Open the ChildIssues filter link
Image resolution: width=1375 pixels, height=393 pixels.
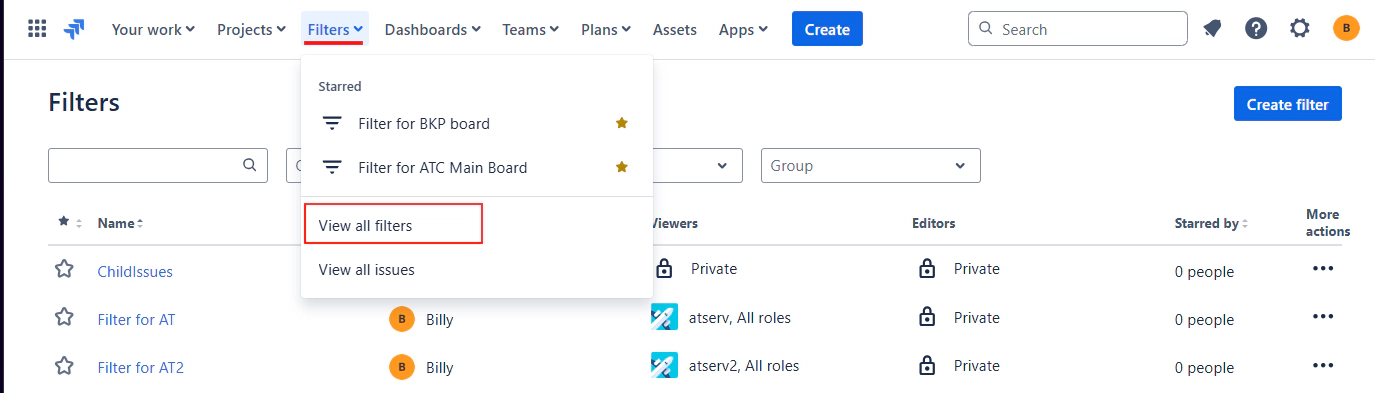[x=135, y=271]
